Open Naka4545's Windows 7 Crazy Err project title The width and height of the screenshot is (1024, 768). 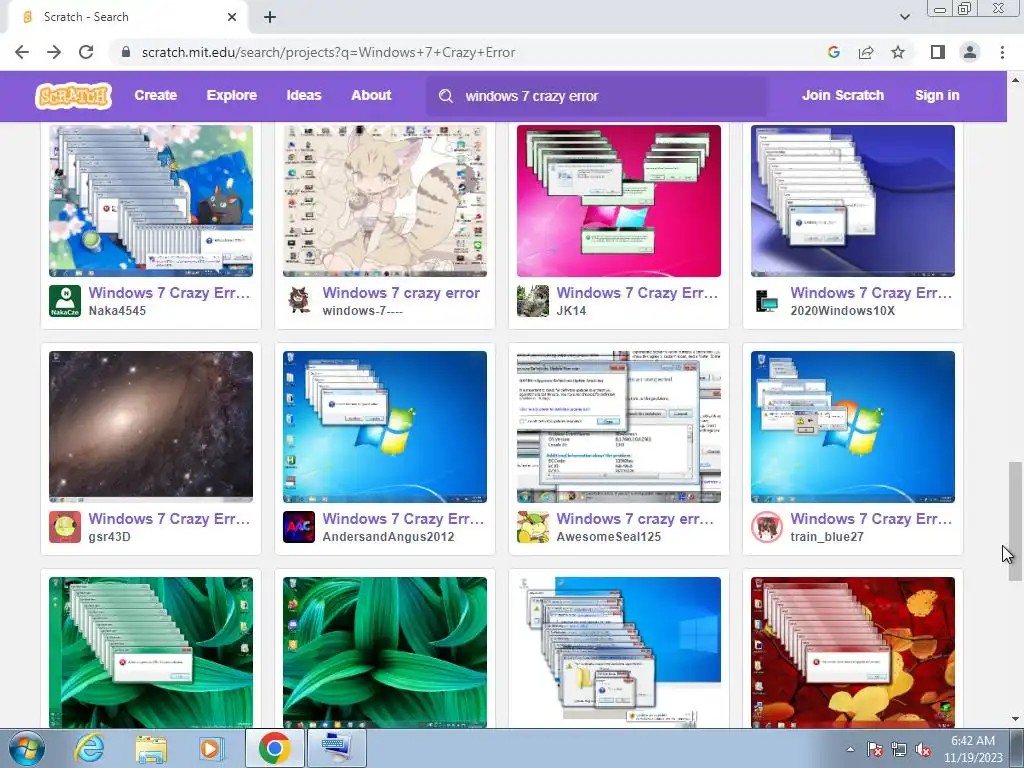click(169, 293)
